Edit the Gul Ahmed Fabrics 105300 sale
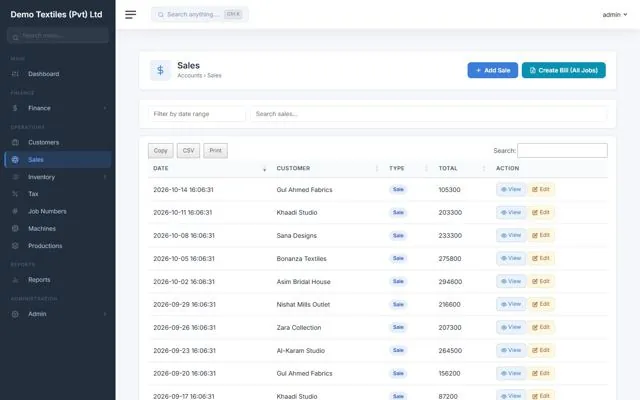Image resolution: width=640 pixels, height=400 pixels. (541, 189)
